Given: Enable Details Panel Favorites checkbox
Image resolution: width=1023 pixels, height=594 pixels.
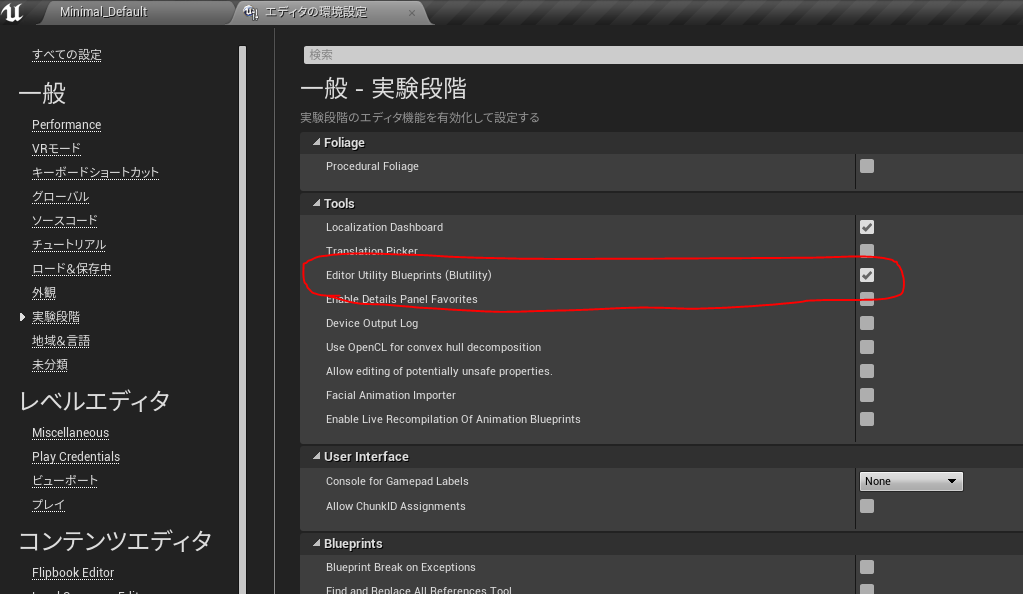Looking at the screenshot, I should [x=867, y=299].
